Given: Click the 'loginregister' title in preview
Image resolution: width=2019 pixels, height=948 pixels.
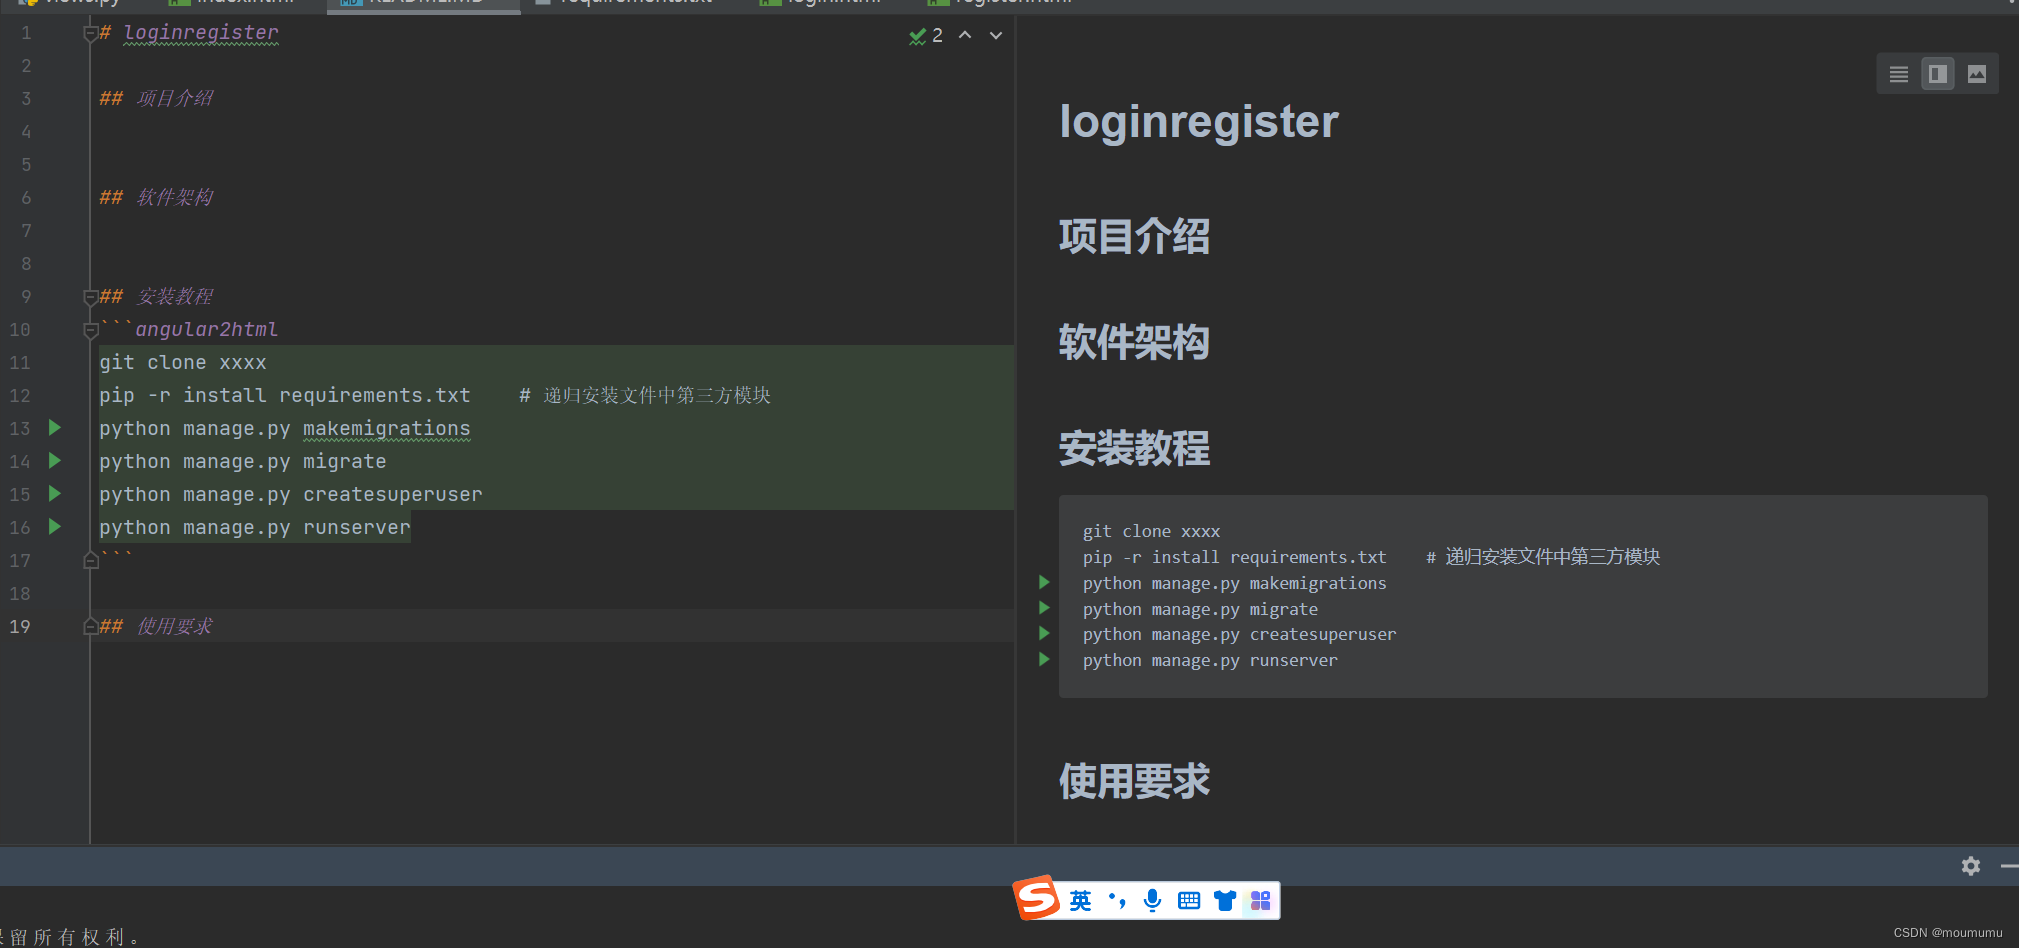Looking at the screenshot, I should 1199,121.
